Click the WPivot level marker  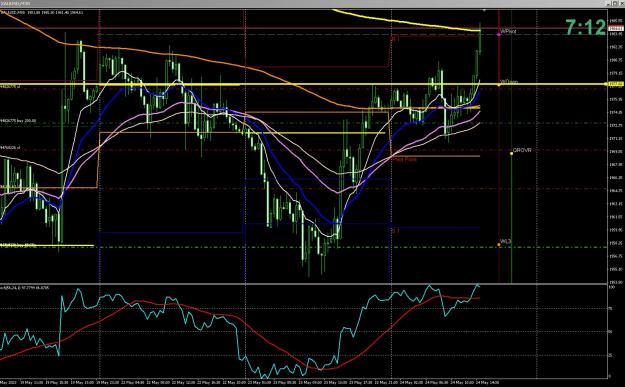(499, 35)
